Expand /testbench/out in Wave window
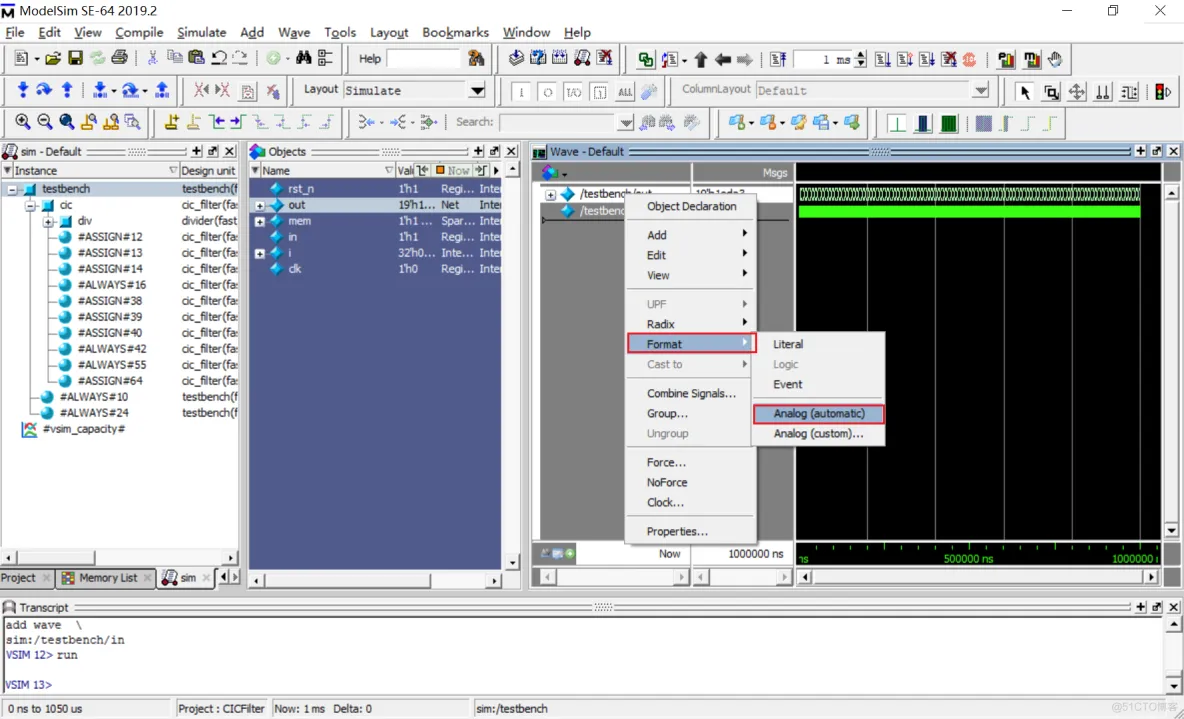The image size is (1184, 719). tap(550, 195)
